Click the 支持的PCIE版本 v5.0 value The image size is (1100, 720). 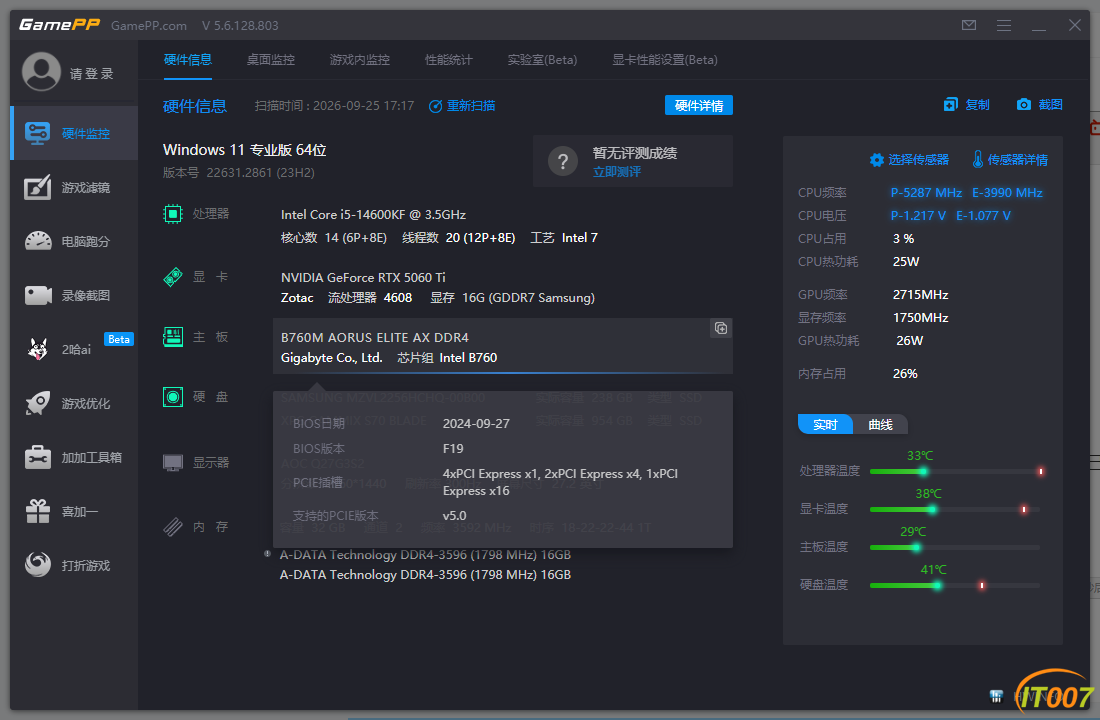click(455, 516)
